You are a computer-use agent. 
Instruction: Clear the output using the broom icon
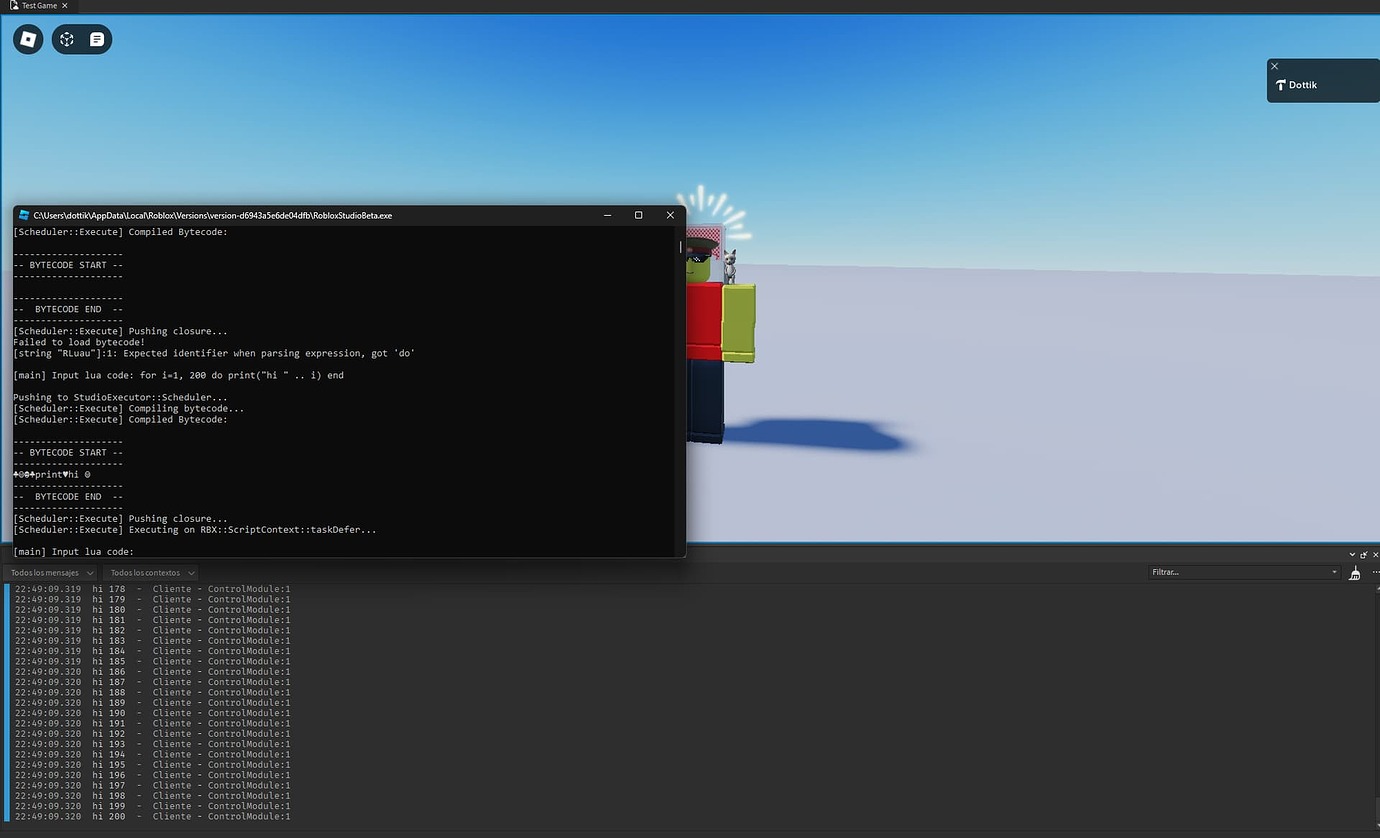point(1355,573)
